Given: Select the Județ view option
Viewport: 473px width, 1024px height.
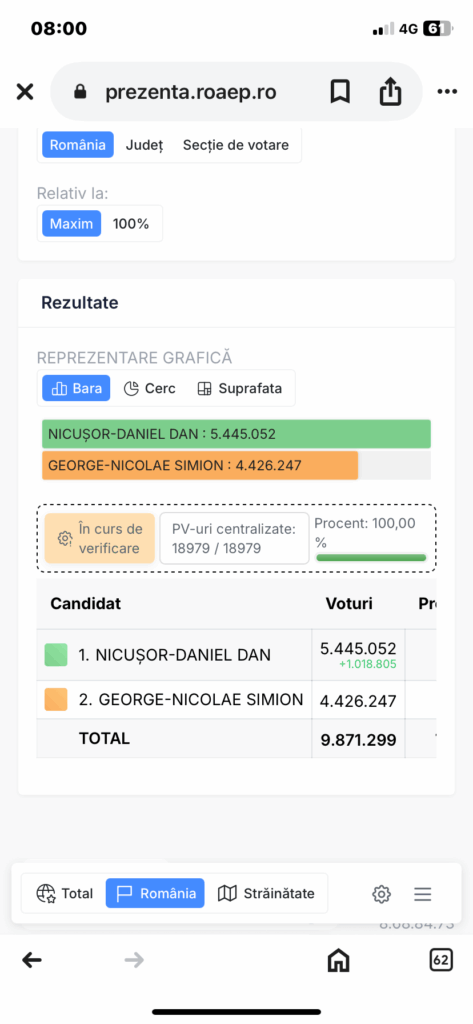Looking at the screenshot, I should (x=144, y=145).
